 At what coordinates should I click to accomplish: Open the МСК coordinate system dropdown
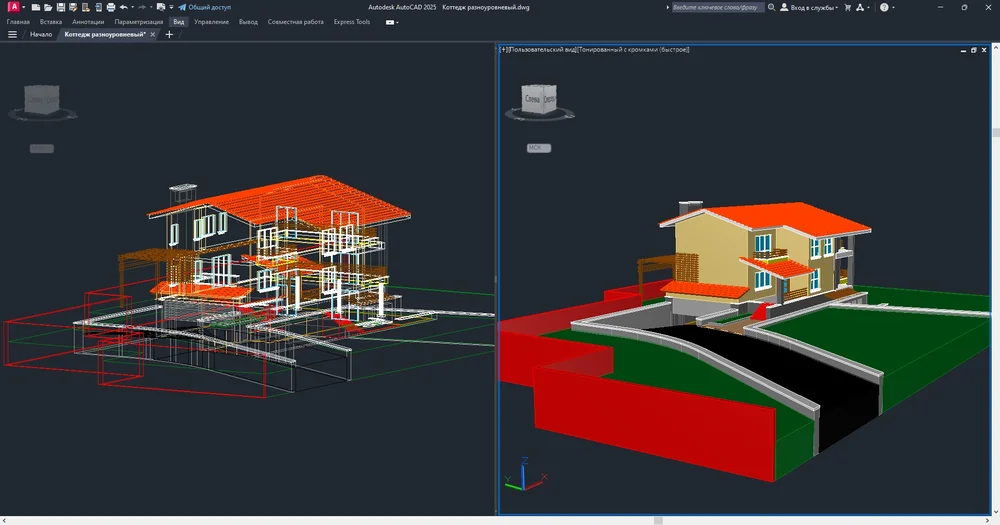coord(540,148)
